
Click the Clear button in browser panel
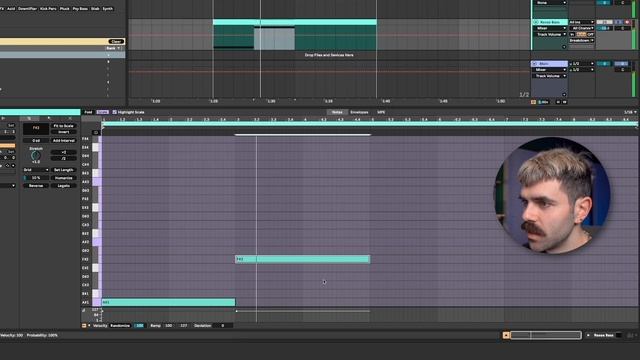tap(116, 41)
